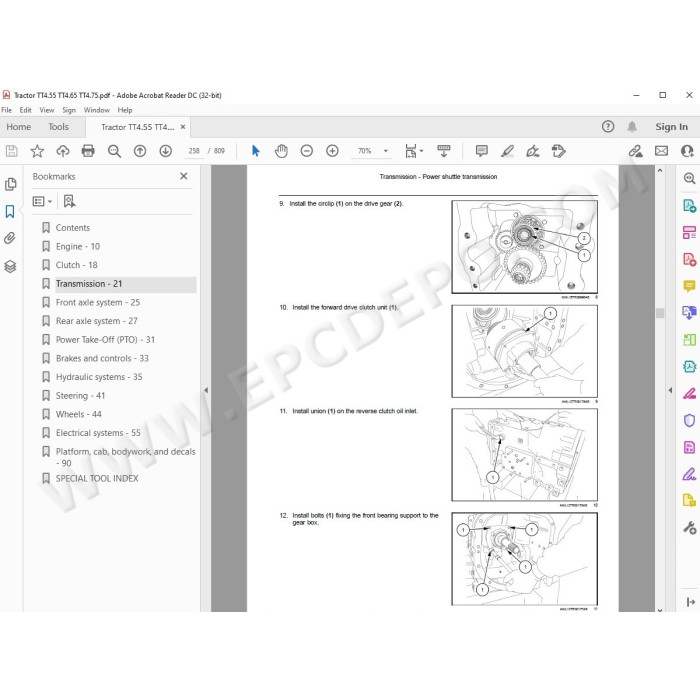Click the page number field 258
Viewport: 700px width, 700px height.
click(194, 151)
